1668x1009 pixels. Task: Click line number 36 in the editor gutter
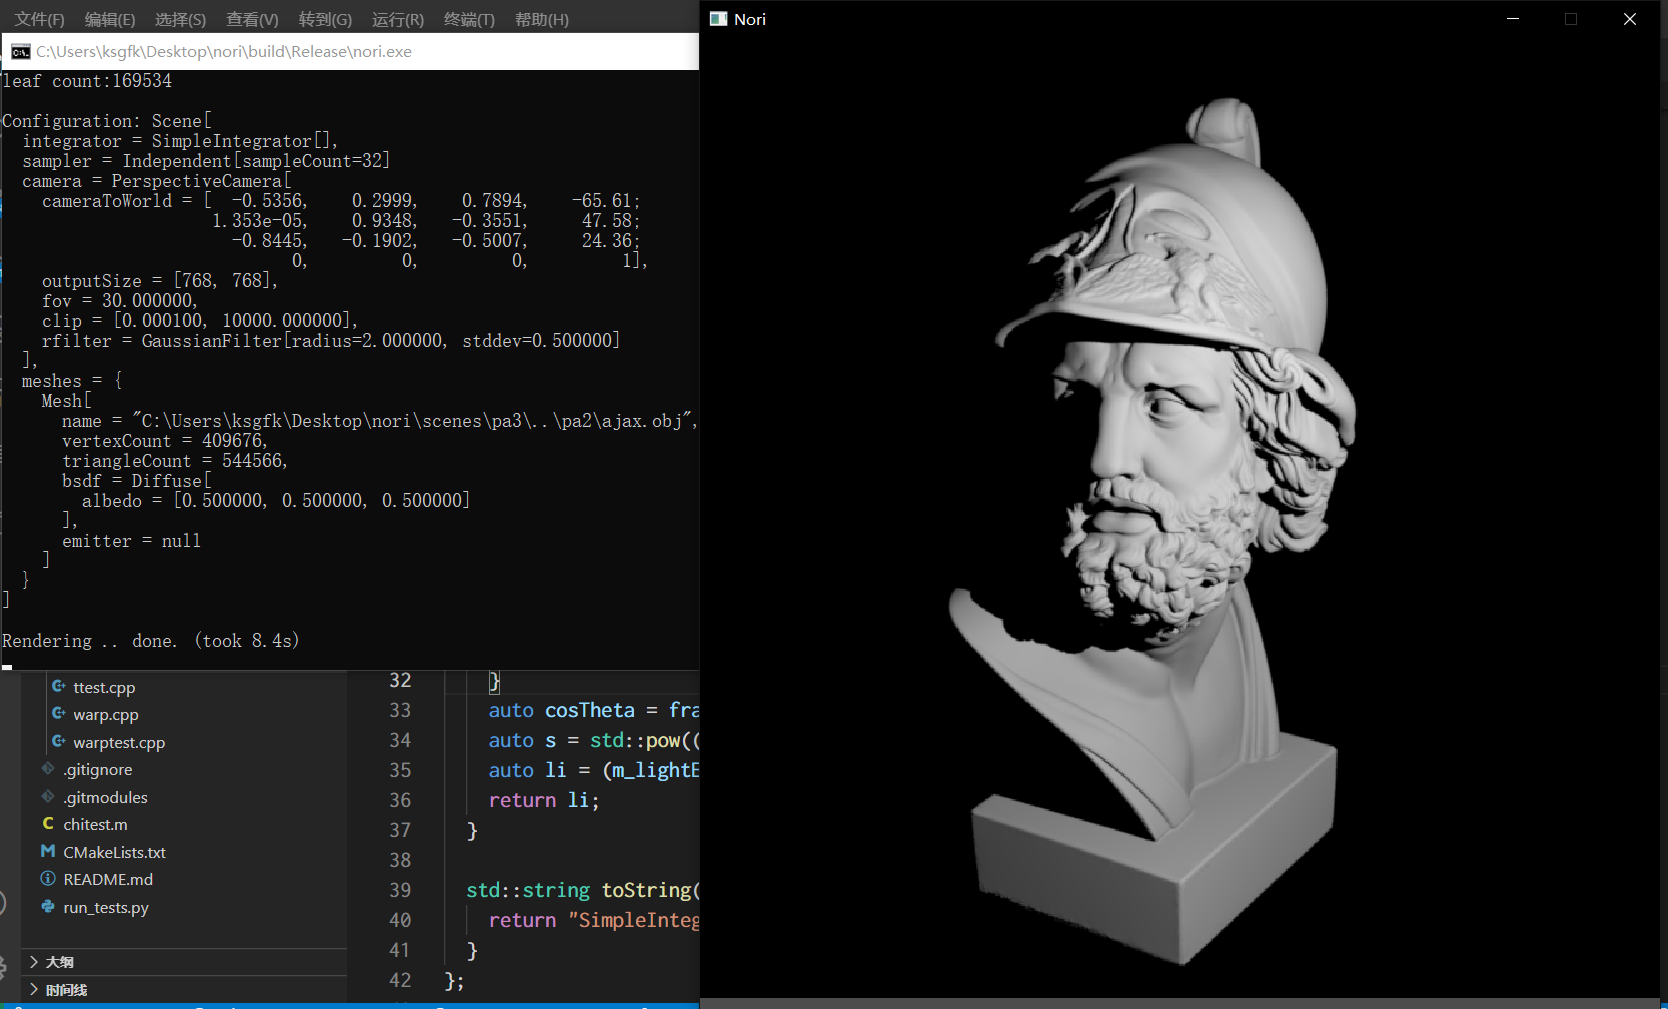400,800
